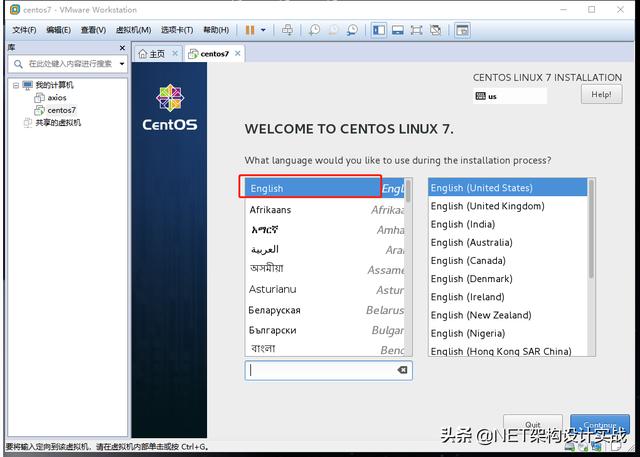This screenshot has height=457, width=640.
Task: Switch to Unity mode icon
Action: (x=436, y=30)
